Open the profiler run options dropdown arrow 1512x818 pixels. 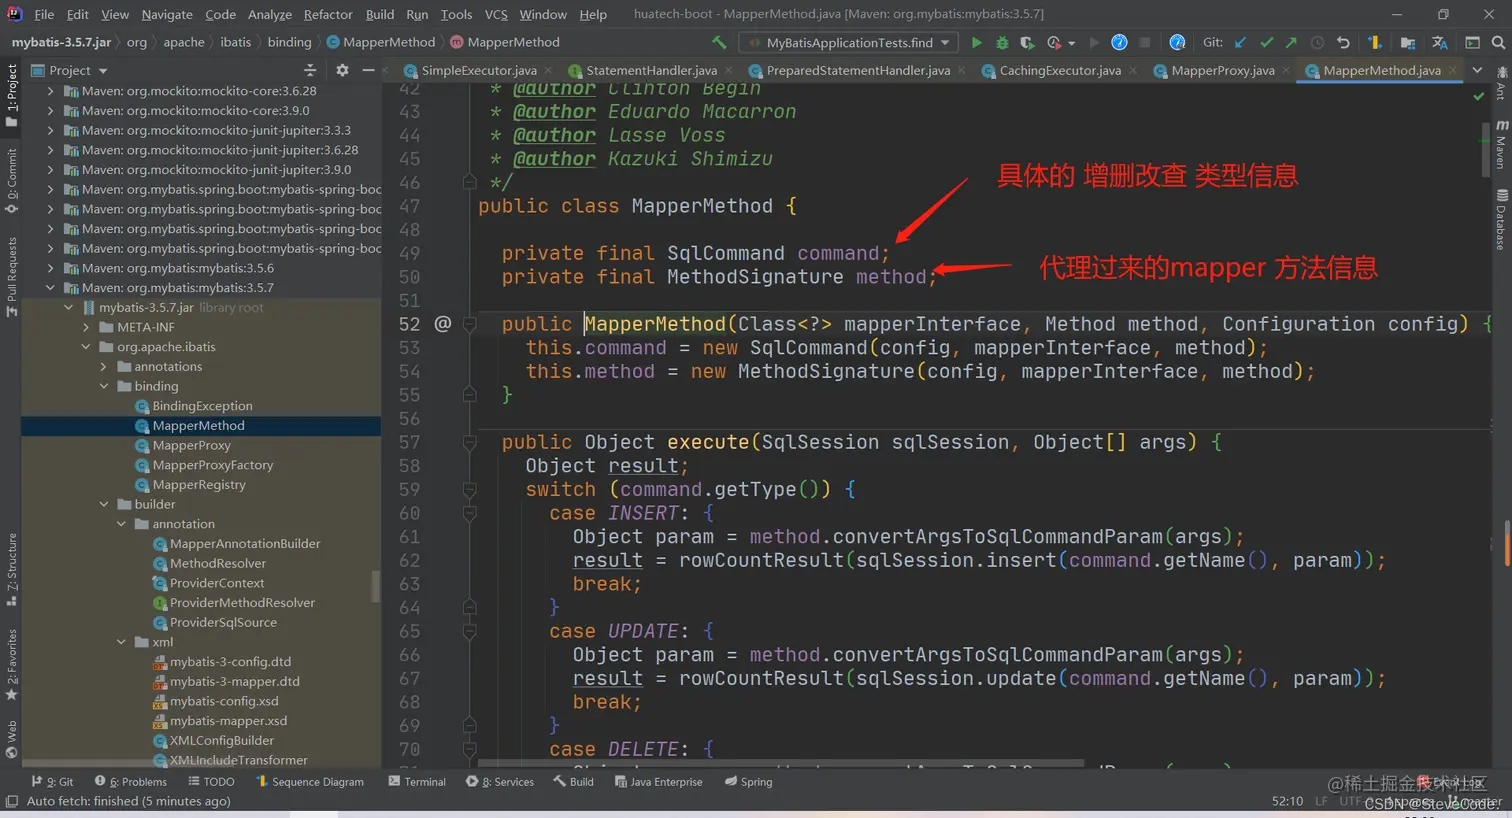(x=1072, y=43)
